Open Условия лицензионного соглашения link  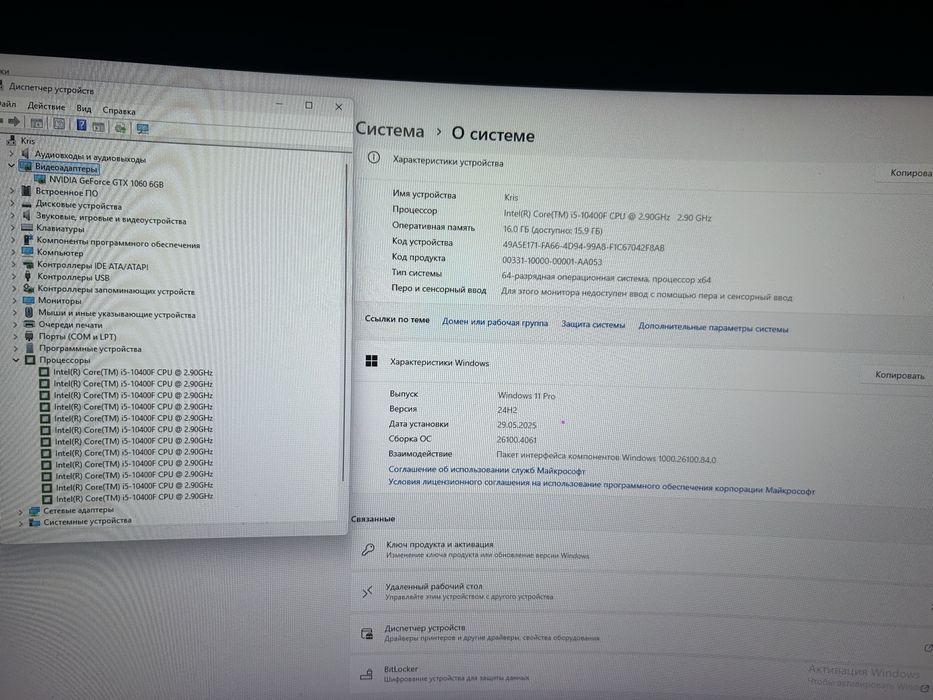point(602,486)
